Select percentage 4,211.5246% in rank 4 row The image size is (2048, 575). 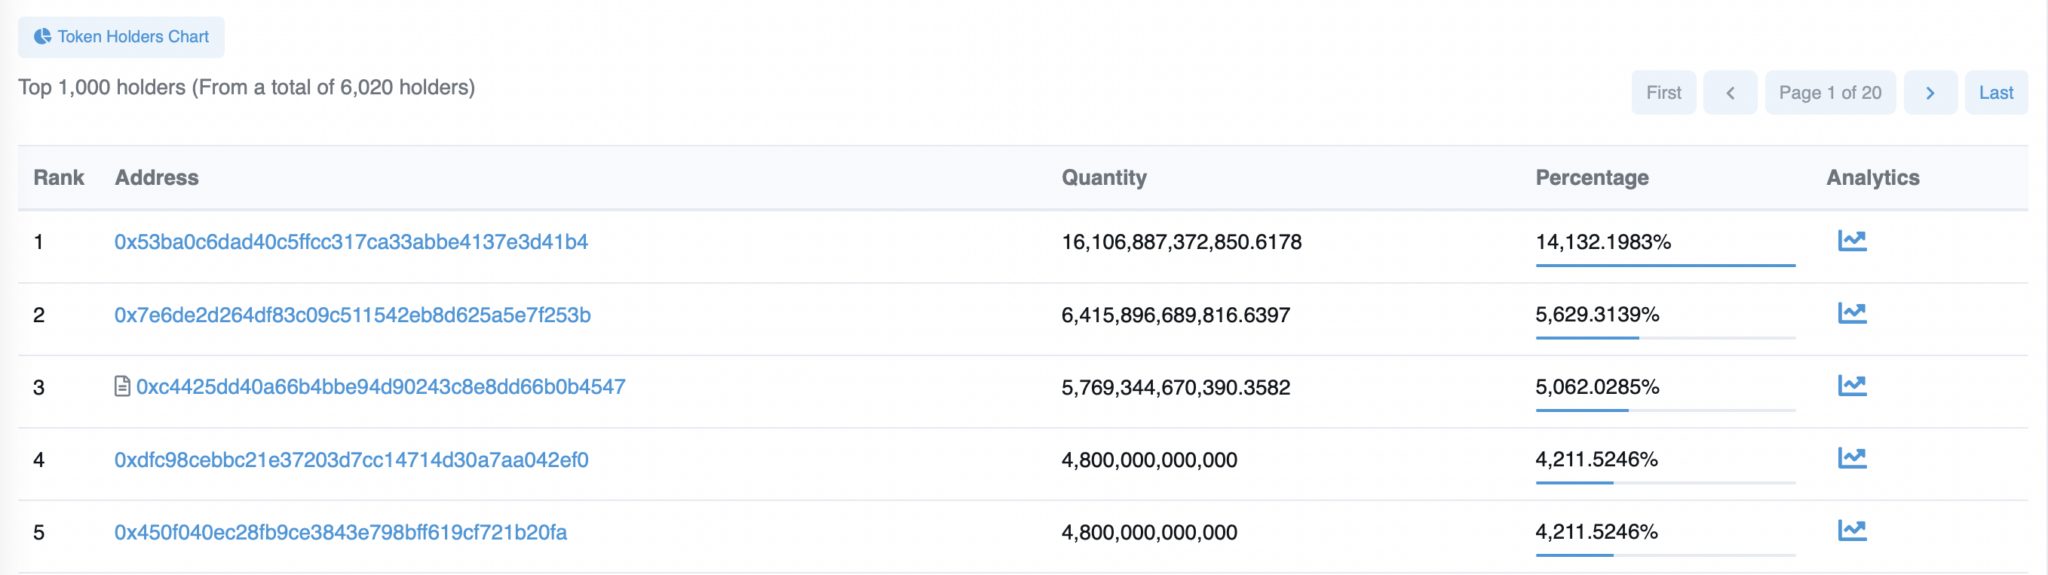pyautogui.click(x=1596, y=459)
